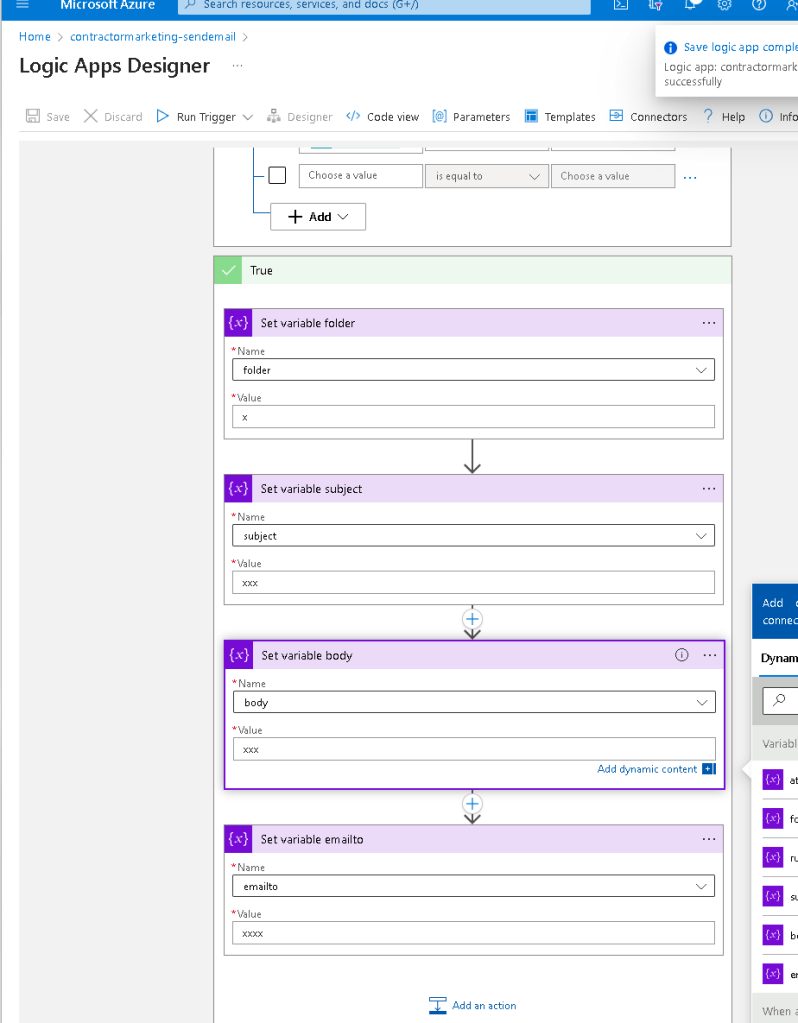Screen dimensions: 798x1023
Task: Open contractormarketing-sendemail breadcrumb link
Action: [153, 37]
